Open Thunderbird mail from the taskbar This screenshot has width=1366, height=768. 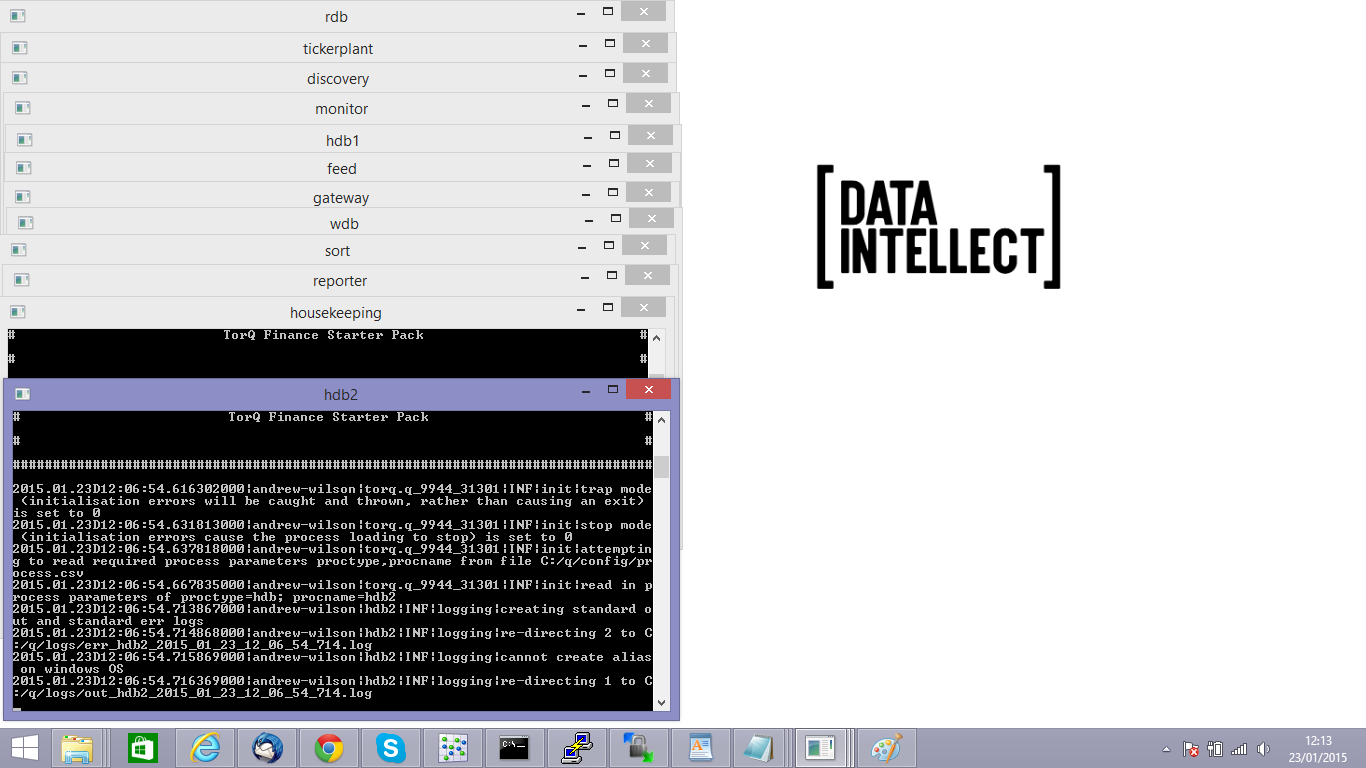(x=267, y=748)
